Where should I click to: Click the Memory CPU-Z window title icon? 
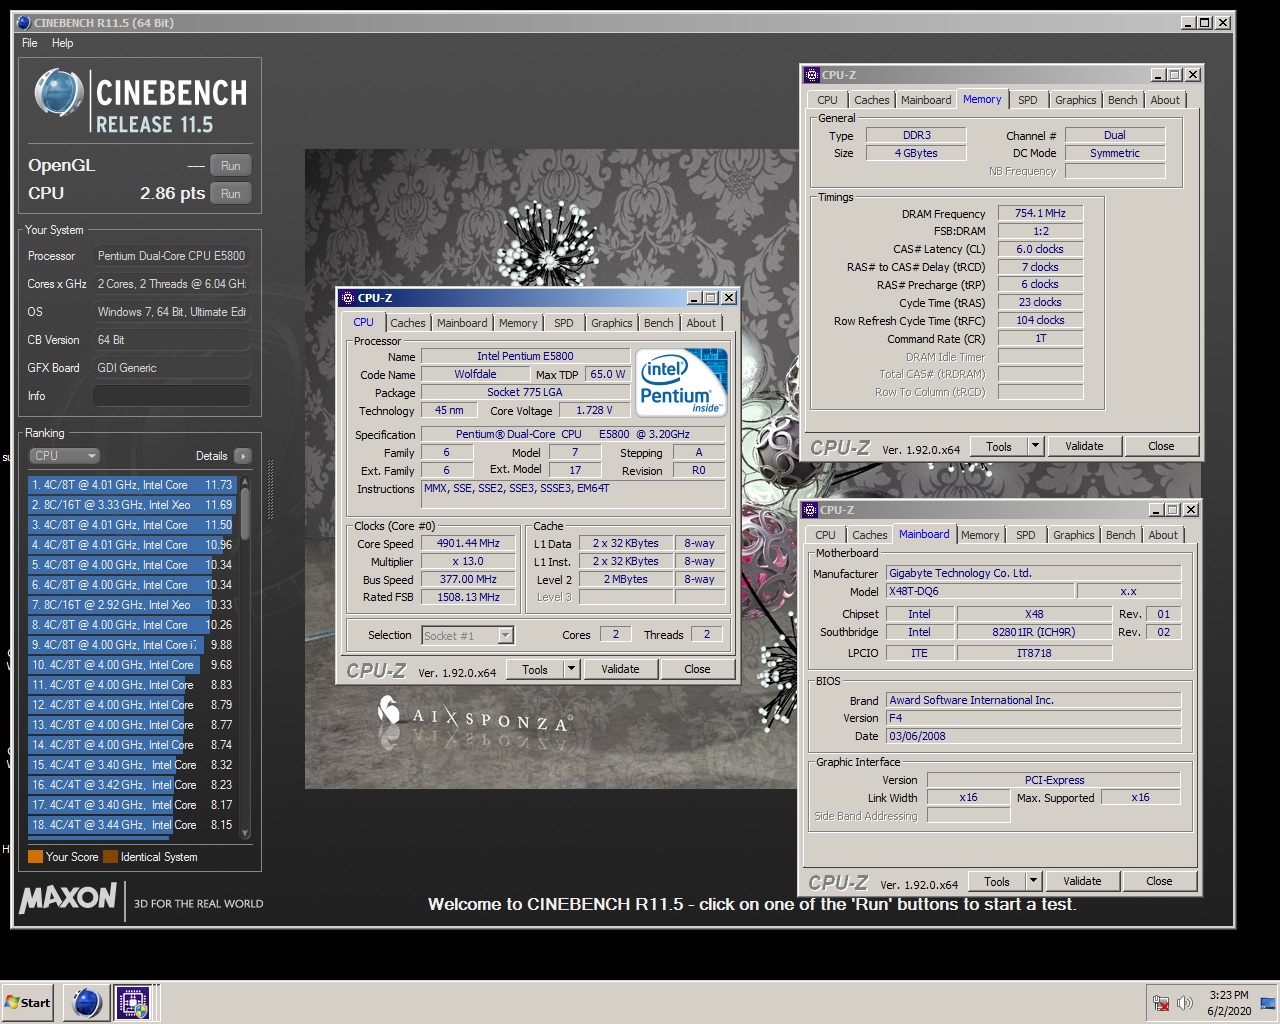pyautogui.click(x=812, y=75)
